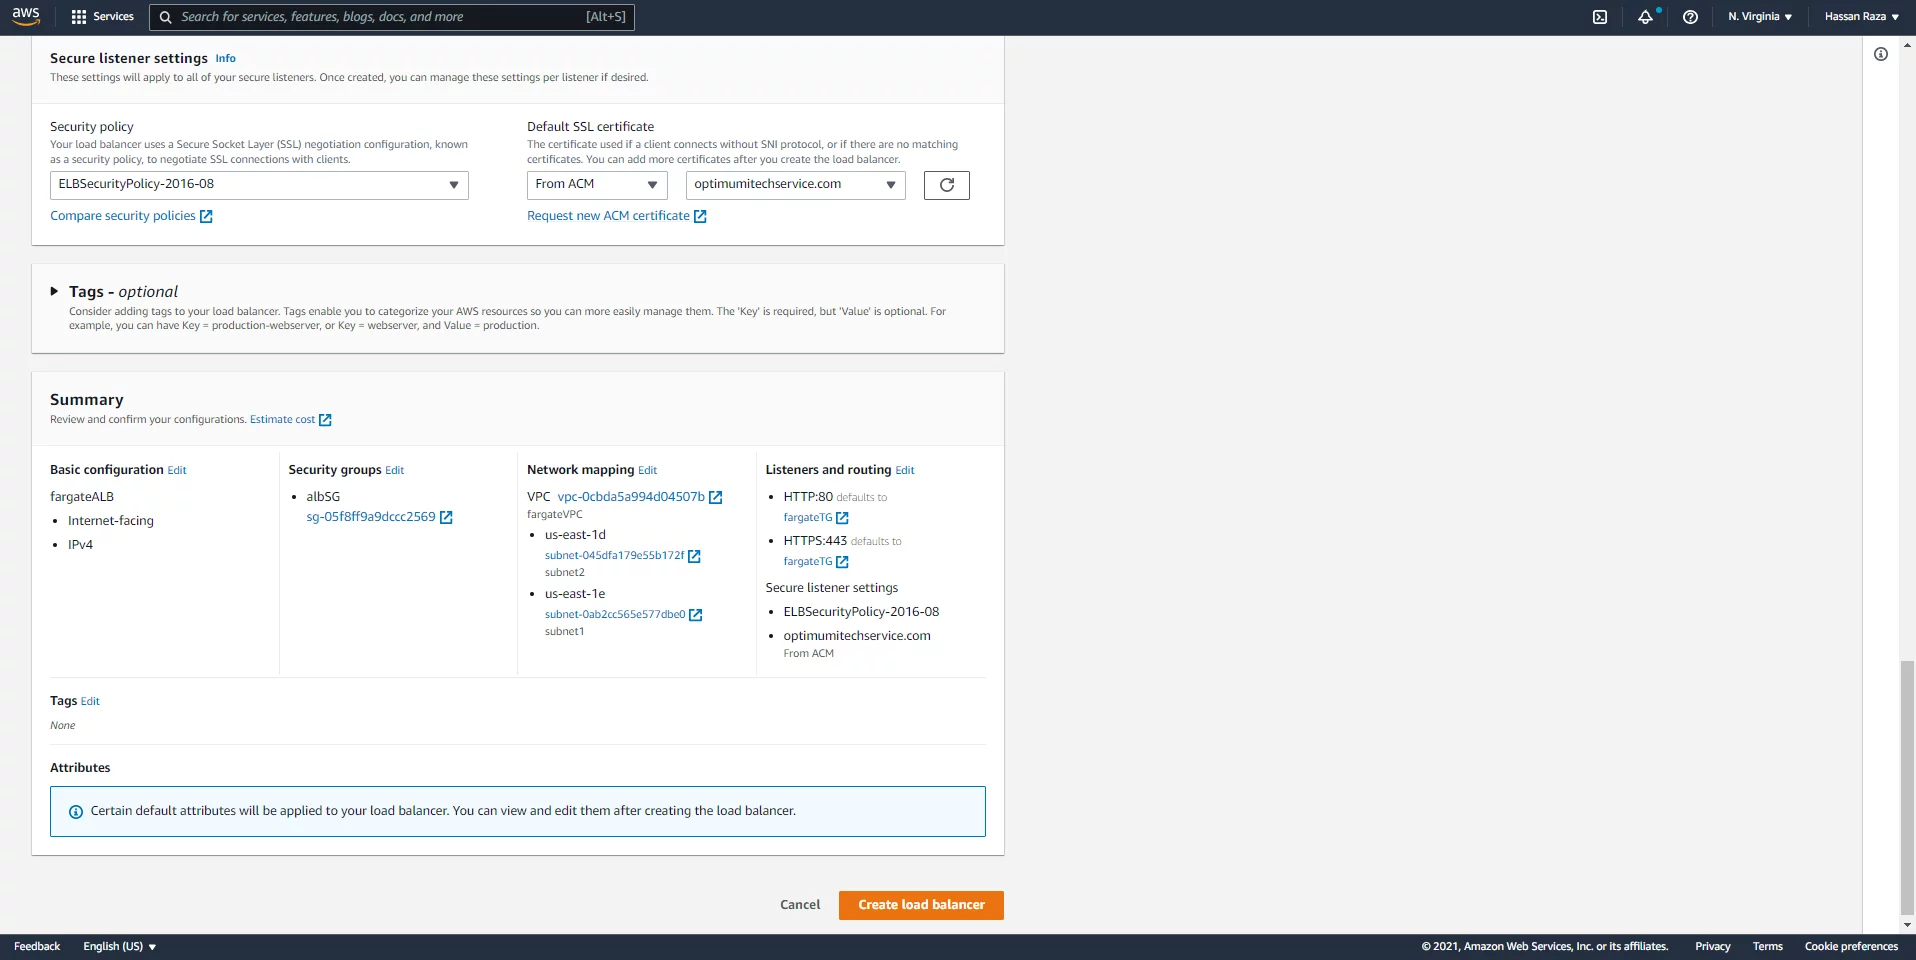Open the AWS home logo
1916x960 pixels.
(x=26, y=16)
